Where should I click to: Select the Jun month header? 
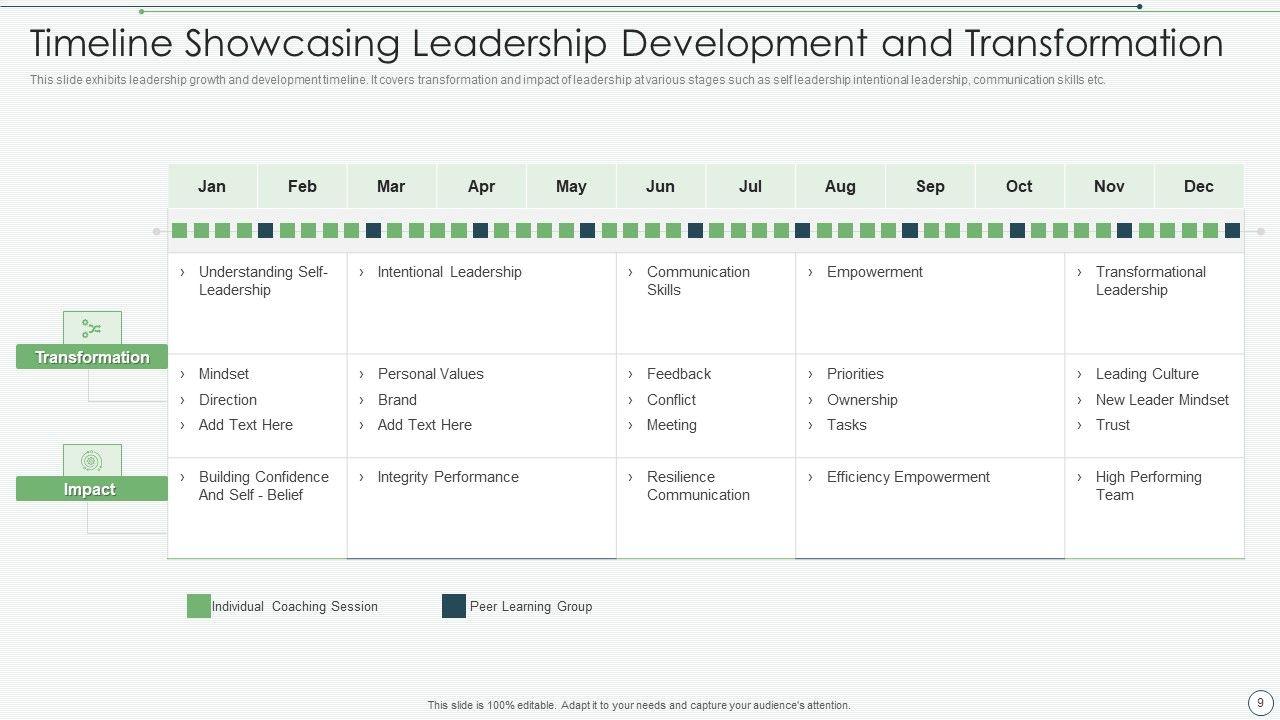(660, 186)
